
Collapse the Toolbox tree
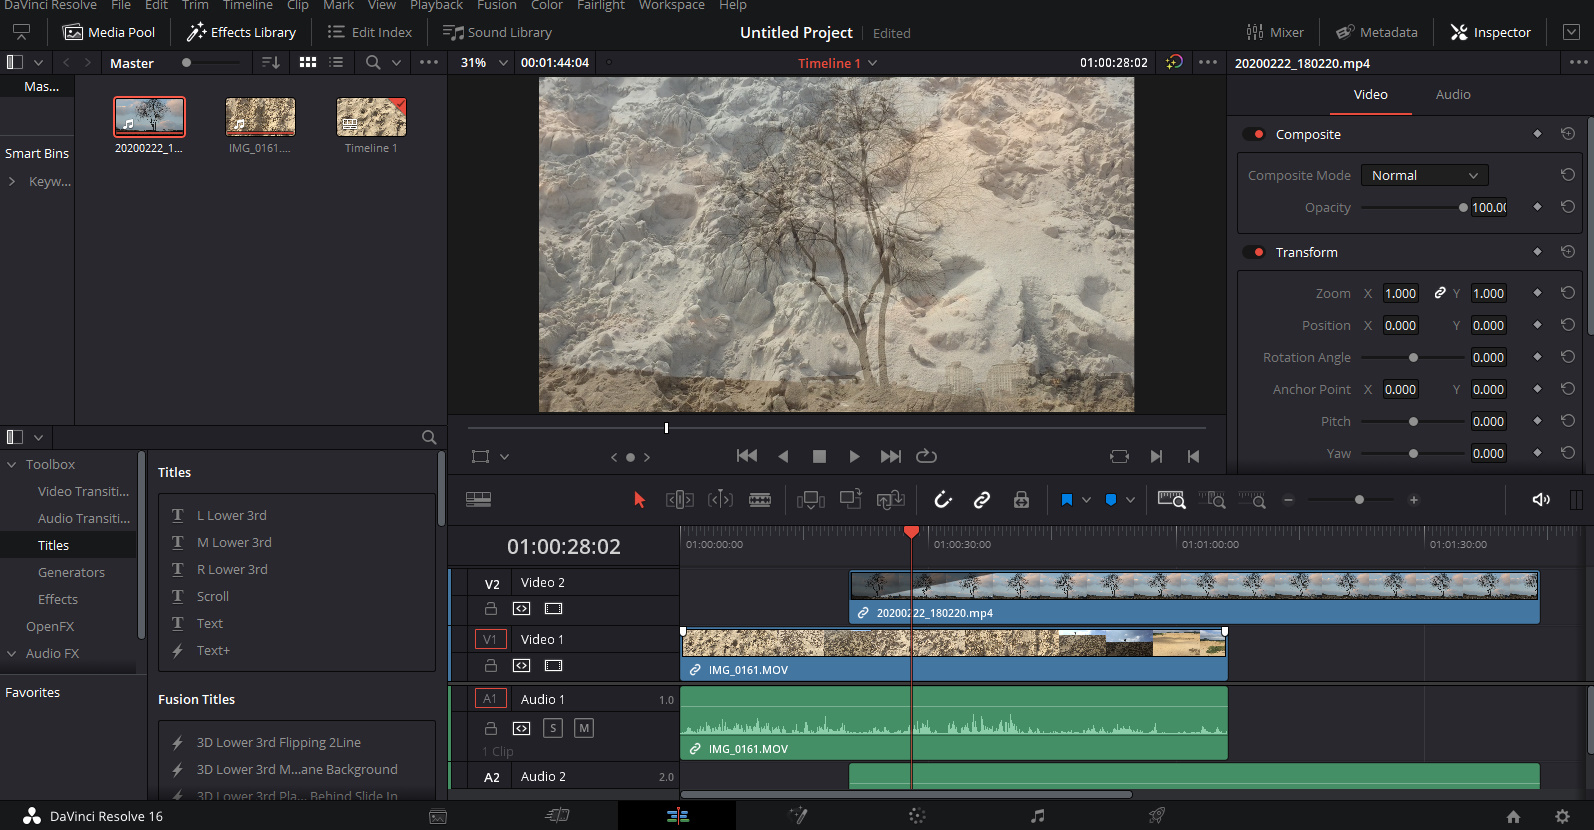coord(12,464)
